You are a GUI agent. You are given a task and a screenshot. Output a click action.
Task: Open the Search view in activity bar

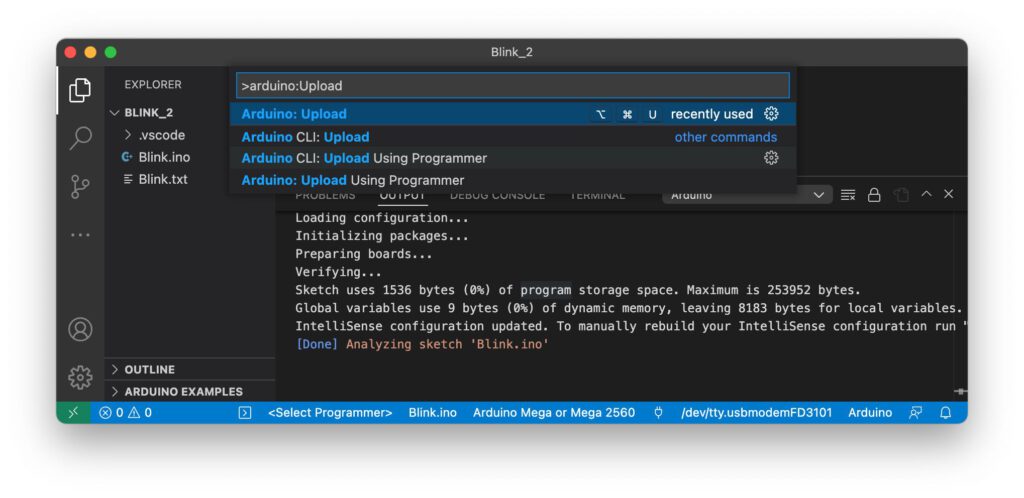(x=80, y=138)
